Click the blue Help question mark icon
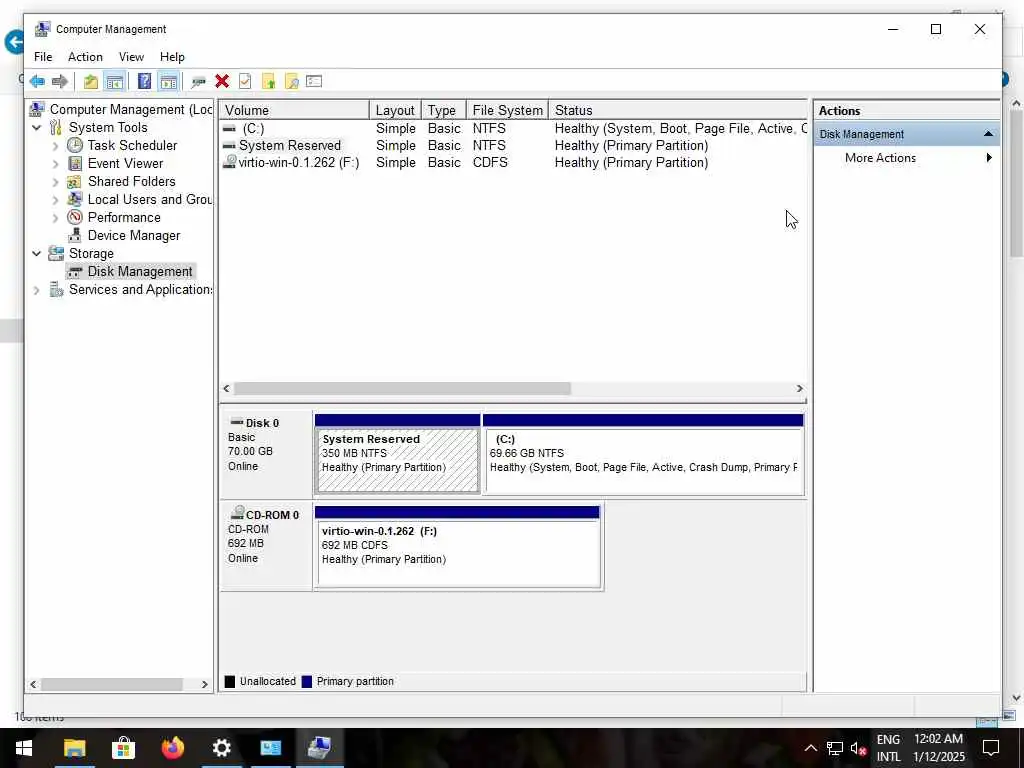Image resolution: width=1024 pixels, height=768 pixels. click(144, 82)
